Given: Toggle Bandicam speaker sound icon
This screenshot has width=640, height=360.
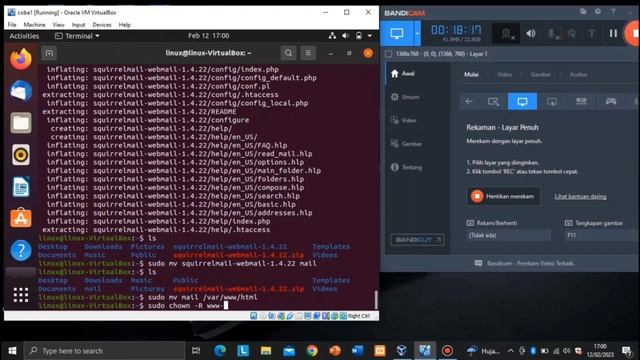Looking at the screenshot, I should tap(531, 34).
